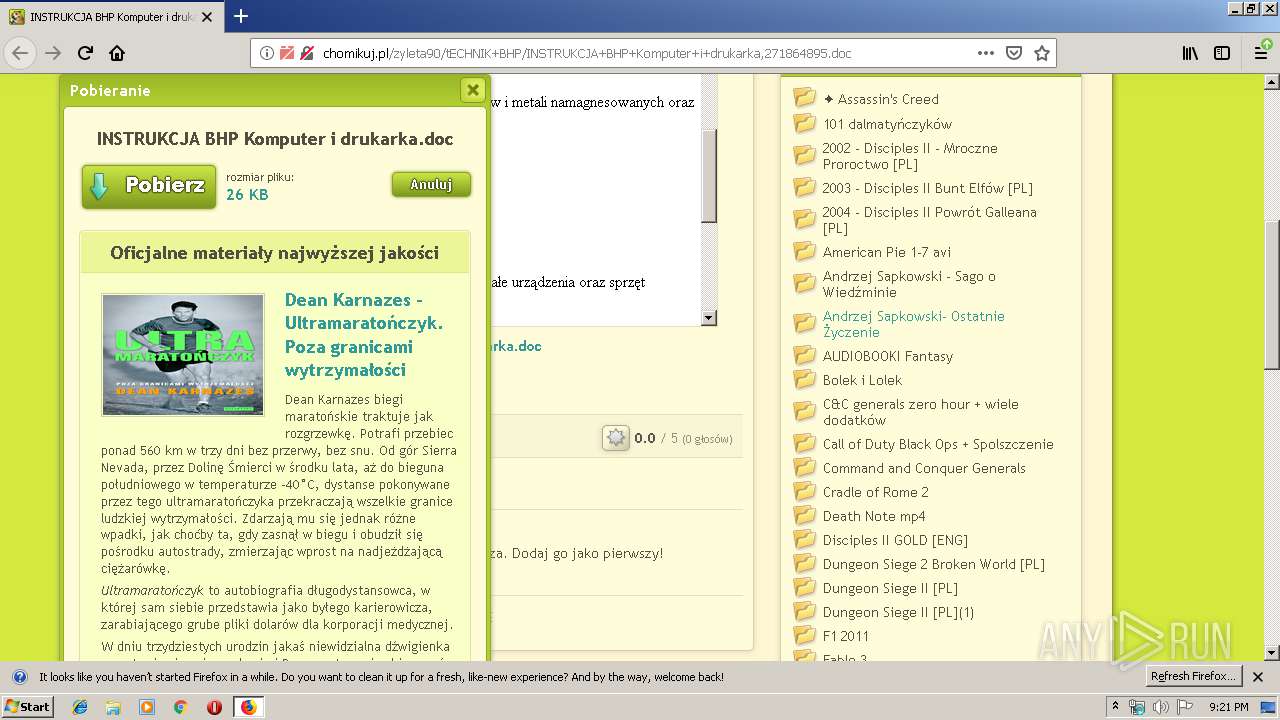Click the Anuluj cancel button
Image resolution: width=1280 pixels, height=720 pixels.
pyautogui.click(x=431, y=185)
